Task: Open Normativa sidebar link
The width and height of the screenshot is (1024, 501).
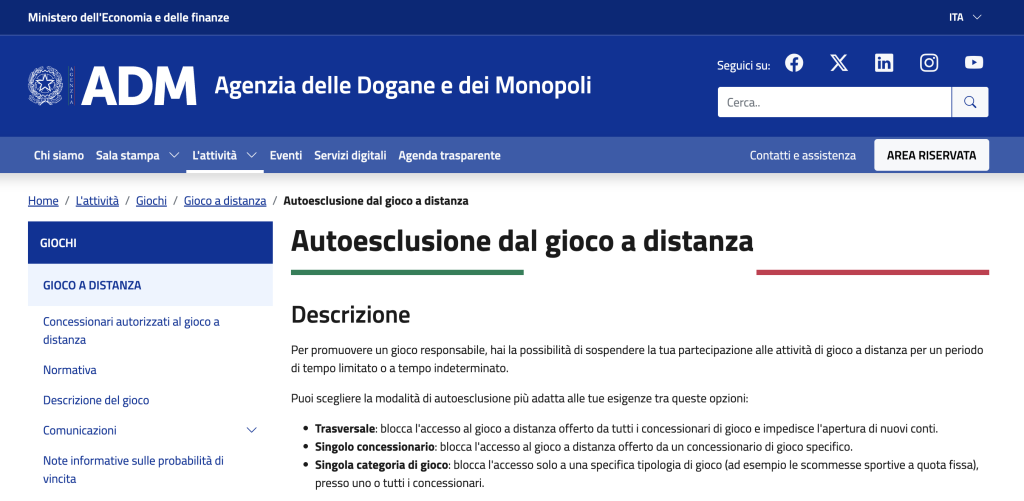Action: coord(70,370)
